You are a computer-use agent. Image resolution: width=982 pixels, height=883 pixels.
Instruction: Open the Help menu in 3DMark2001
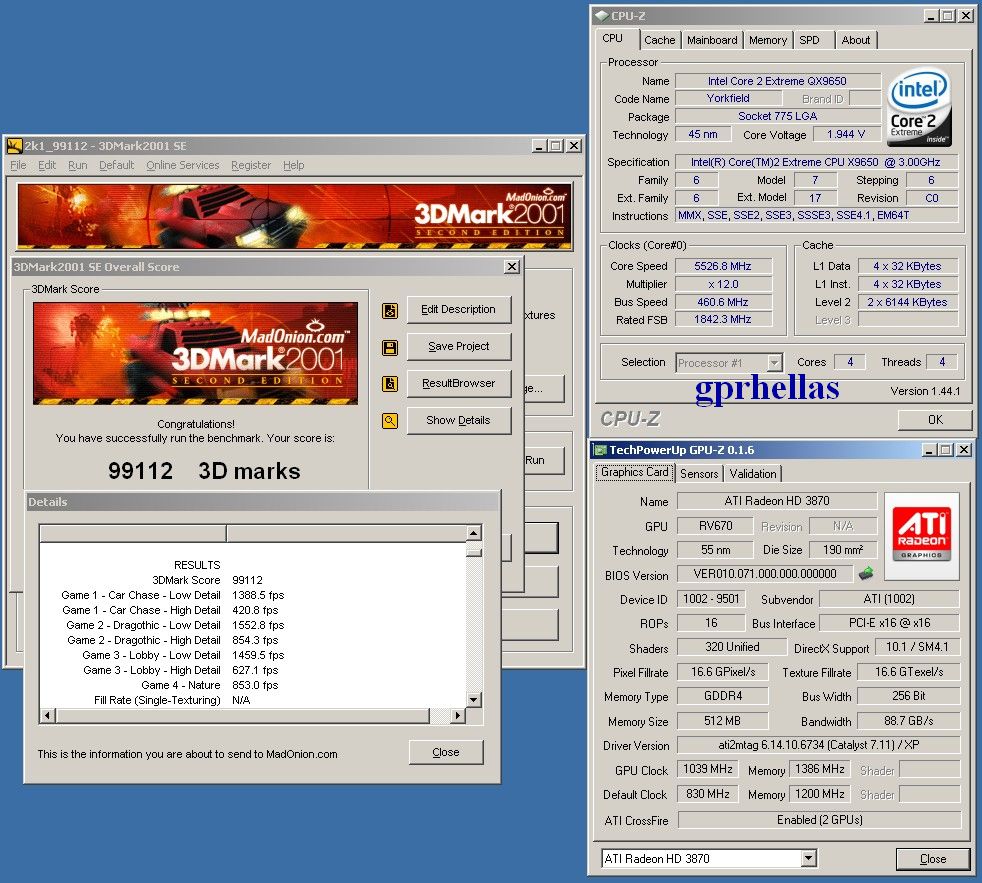(294, 165)
